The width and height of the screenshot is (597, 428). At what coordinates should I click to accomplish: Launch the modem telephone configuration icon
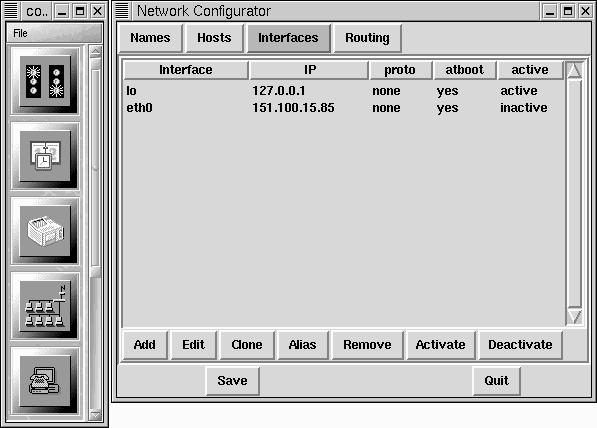coord(45,381)
